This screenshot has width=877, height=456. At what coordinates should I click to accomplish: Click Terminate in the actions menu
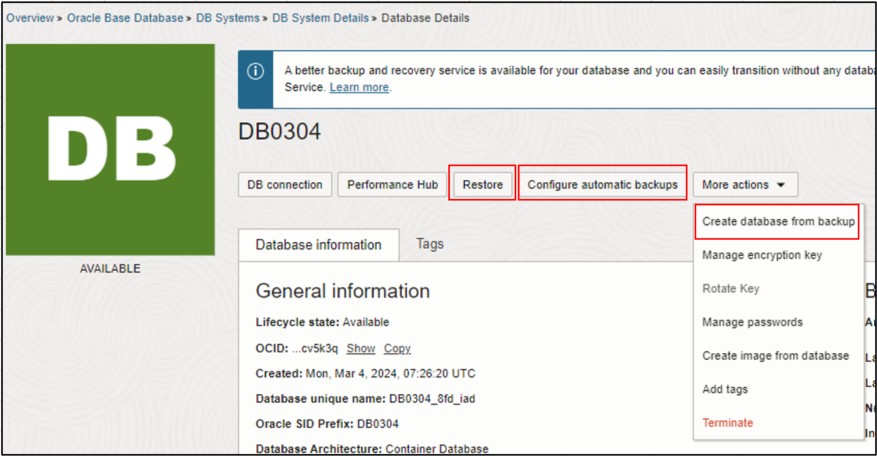[728, 423]
